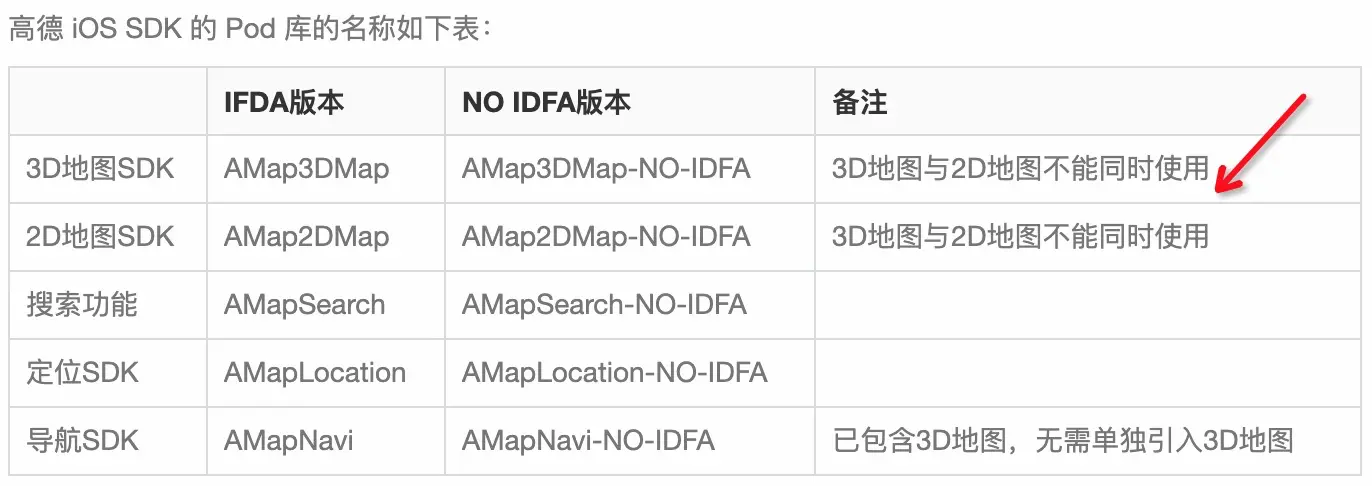
Task: Select AMap3DMap-NO-IDFA text
Action: [x=606, y=169]
